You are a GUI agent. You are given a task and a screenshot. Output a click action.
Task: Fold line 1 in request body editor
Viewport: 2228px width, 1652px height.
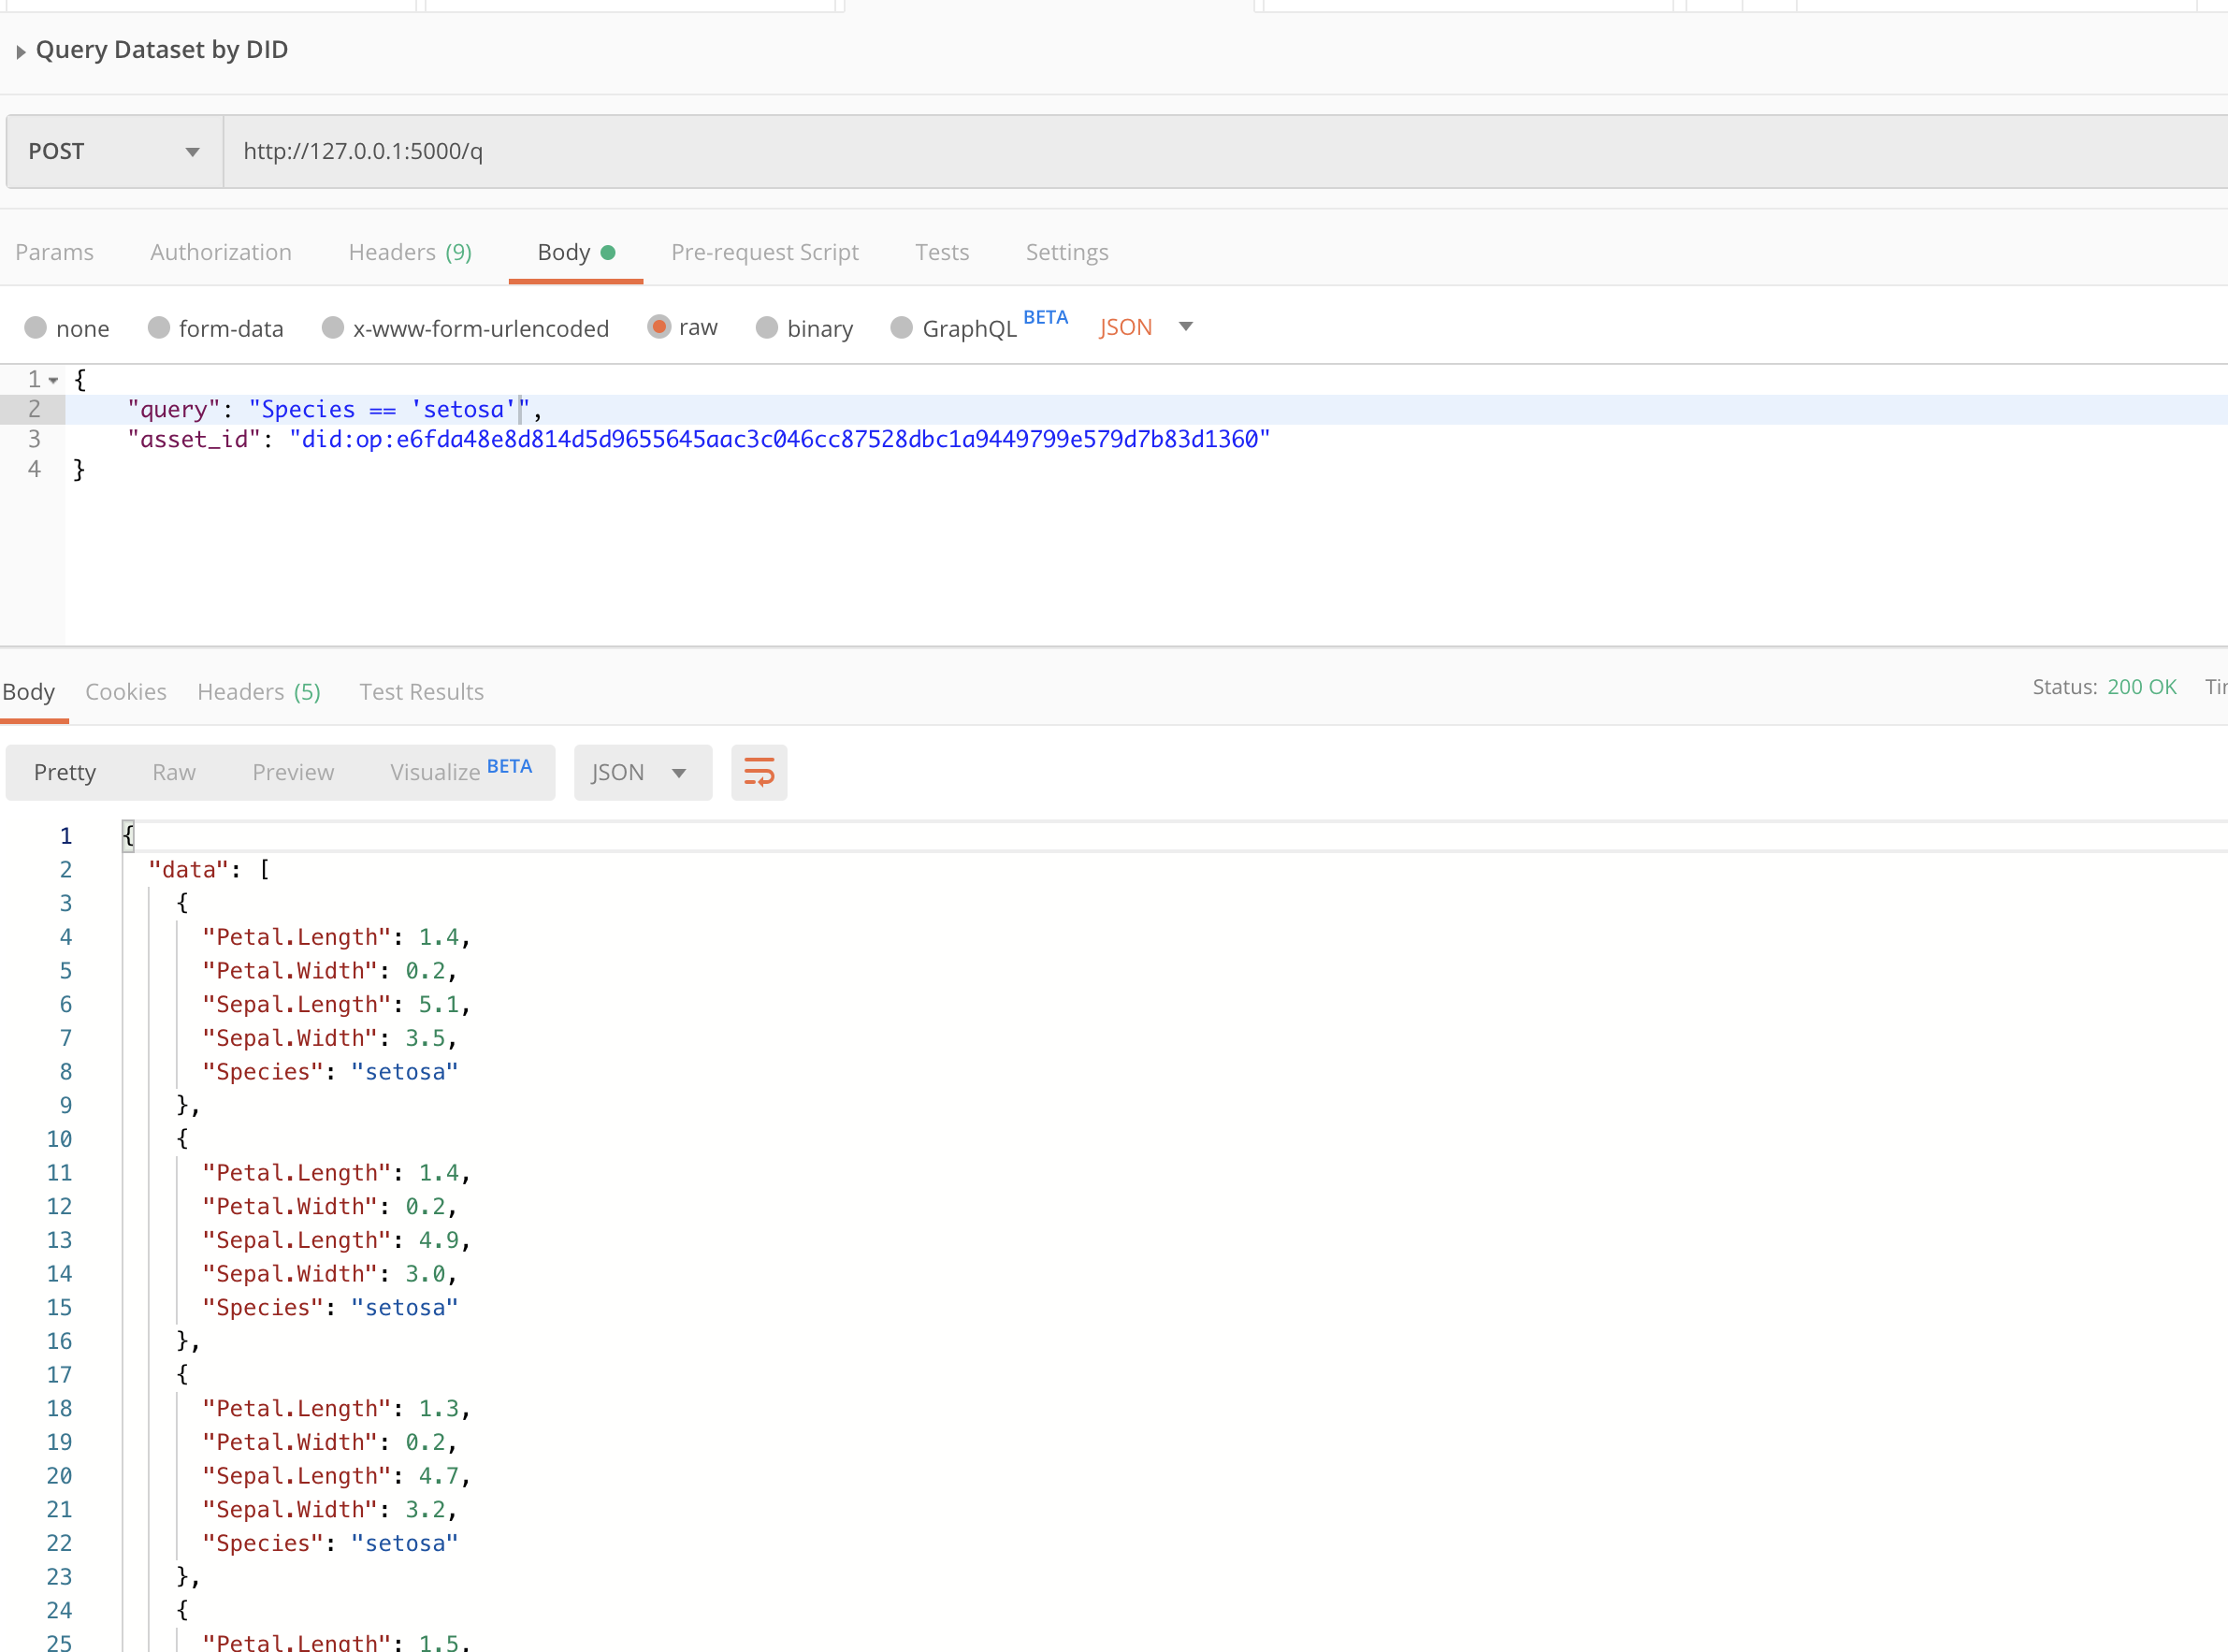(x=54, y=380)
